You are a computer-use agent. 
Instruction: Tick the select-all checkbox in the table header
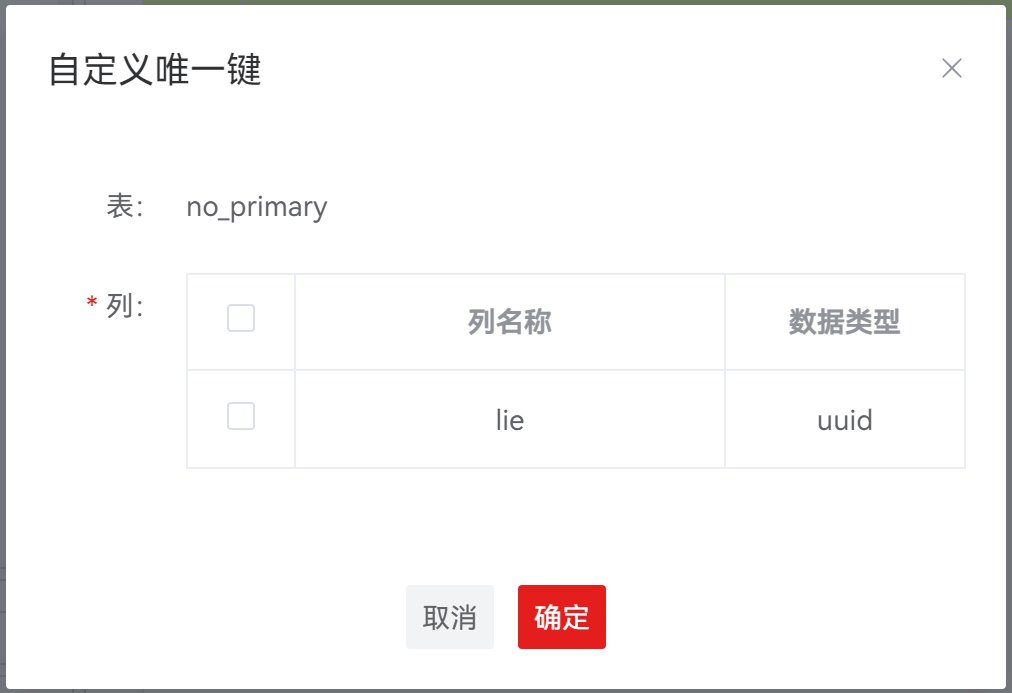[241, 319]
